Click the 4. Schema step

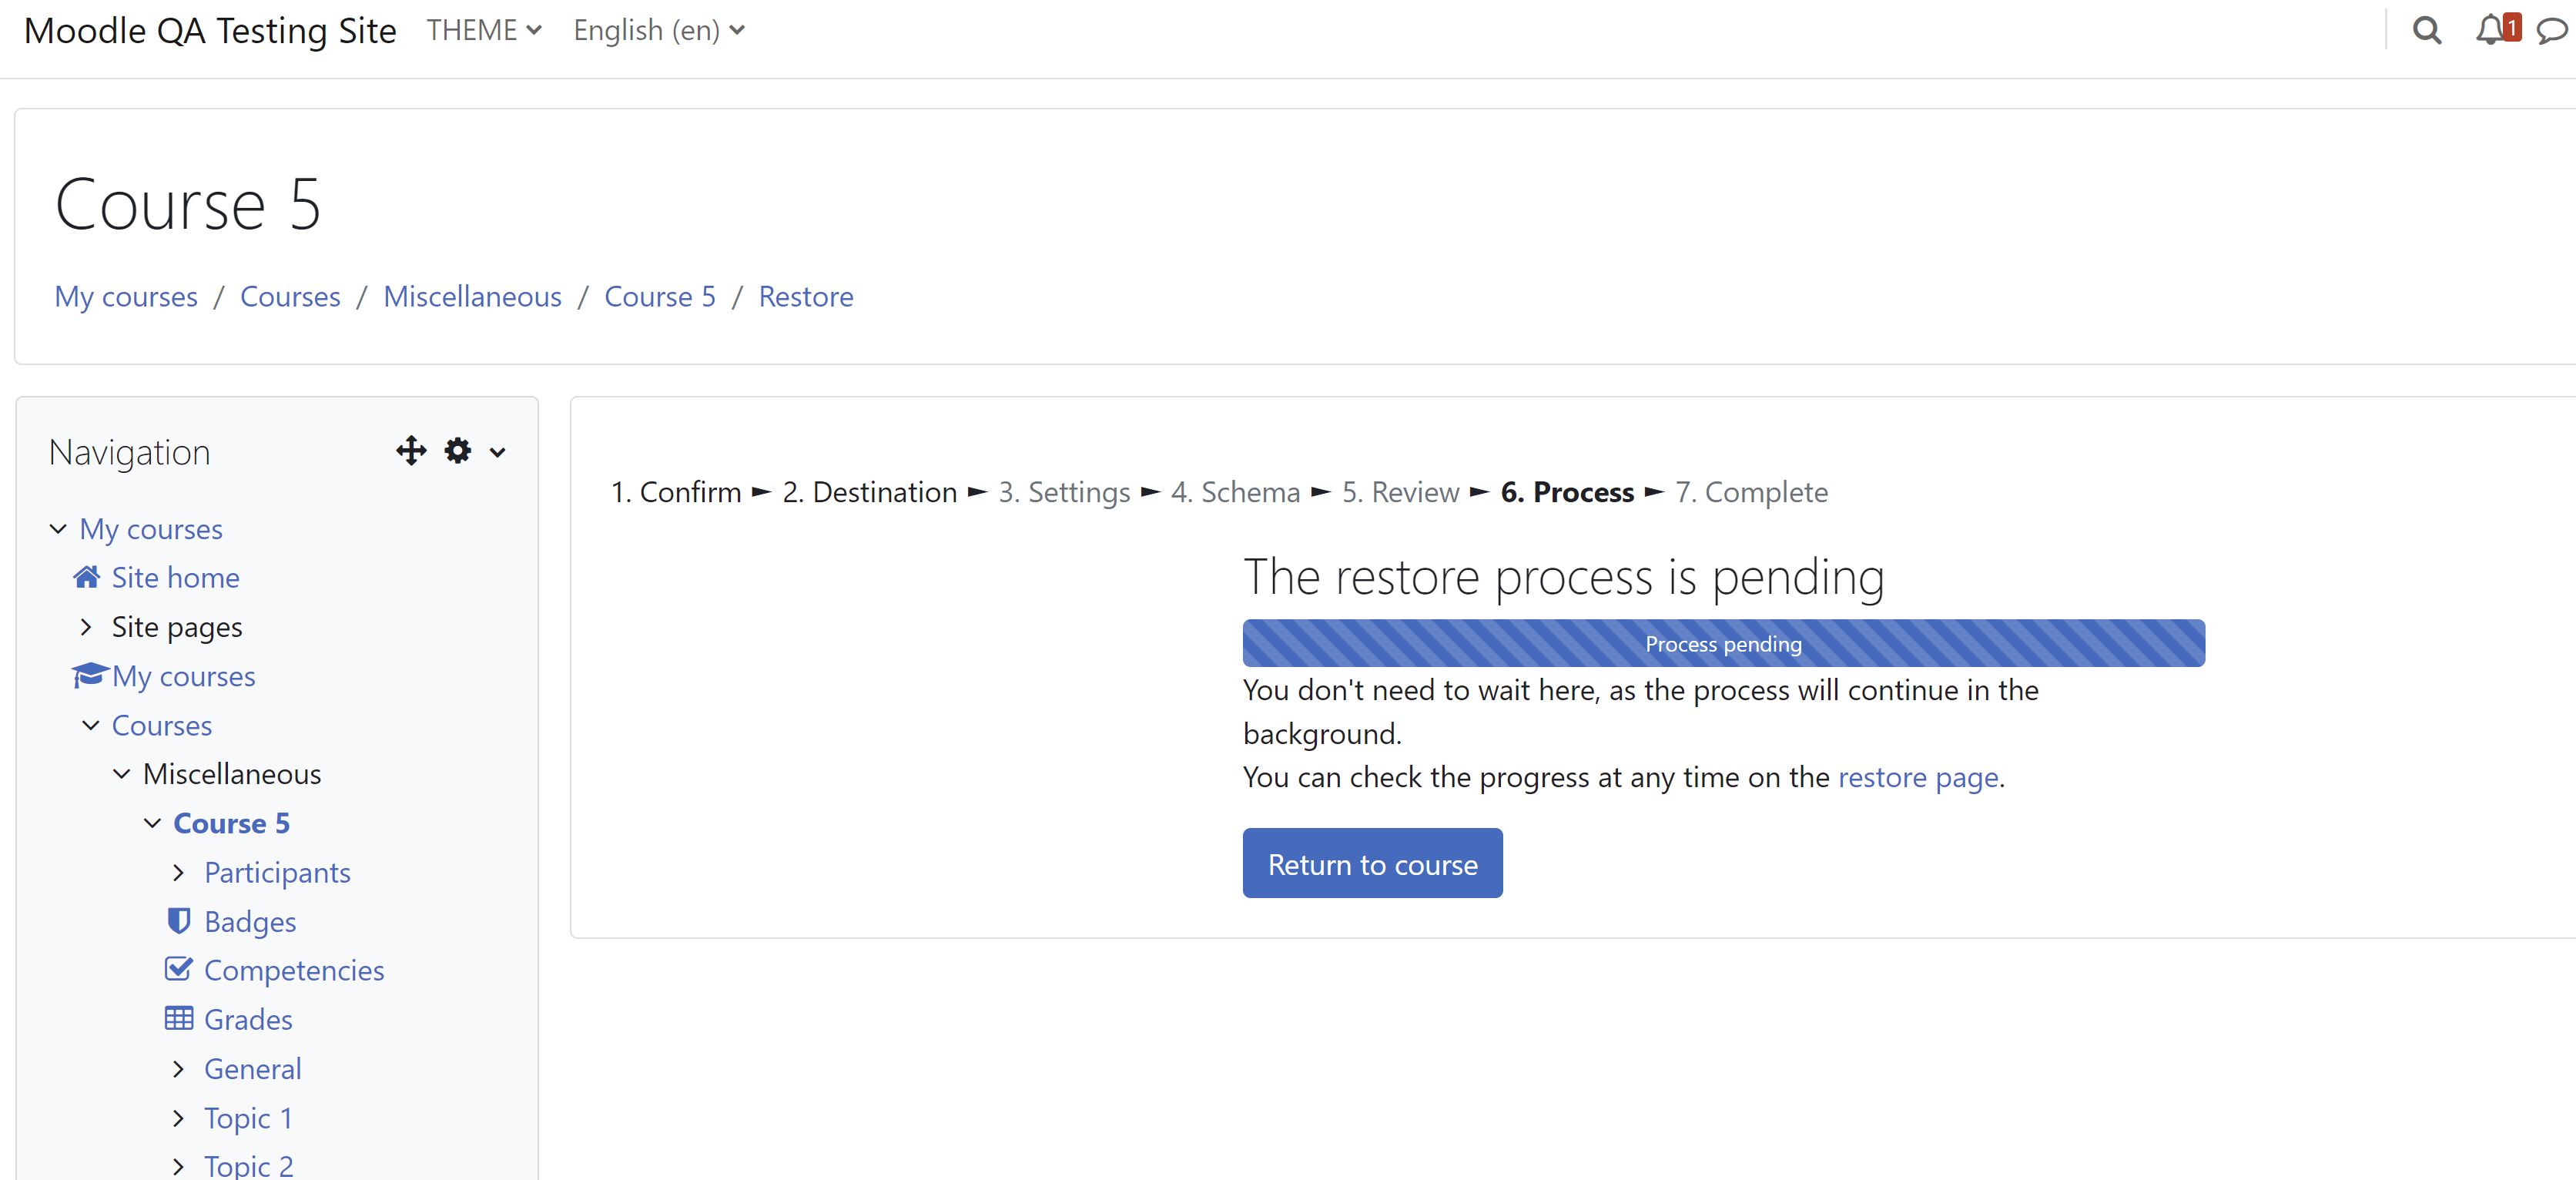tap(1235, 492)
